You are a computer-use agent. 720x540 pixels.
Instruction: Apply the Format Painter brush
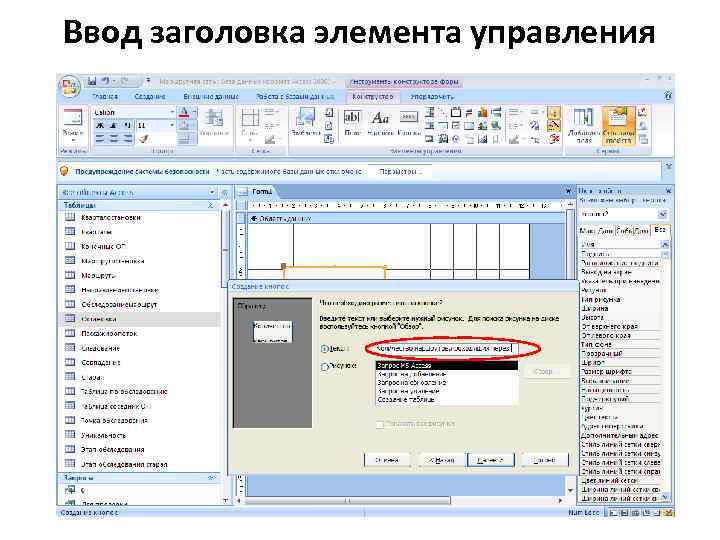[x=144, y=138]
